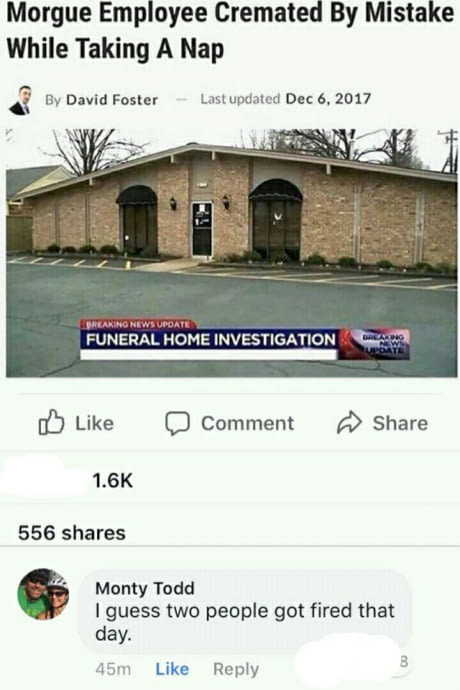The height and width of the screenshot is (690, 460).
Task: Click the Like label under the post
Action: tap(95, 423)
